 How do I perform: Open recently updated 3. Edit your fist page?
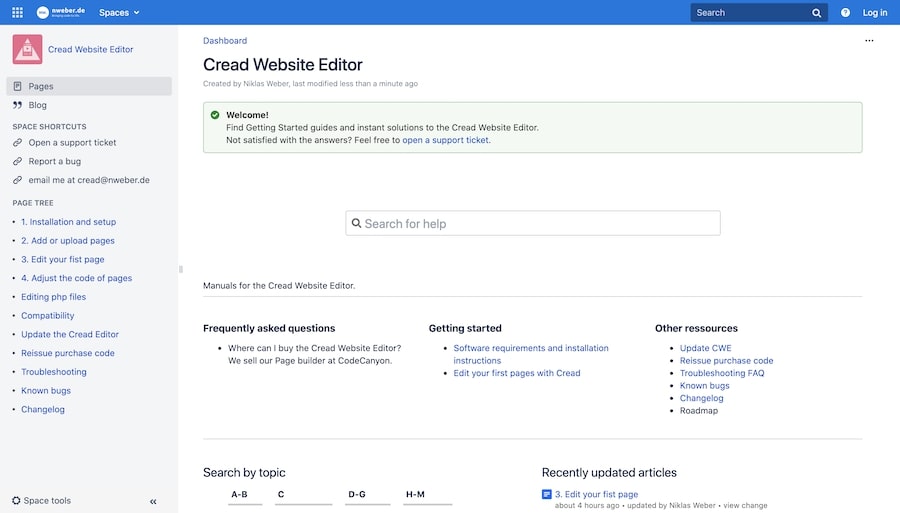tap(596, 494)
